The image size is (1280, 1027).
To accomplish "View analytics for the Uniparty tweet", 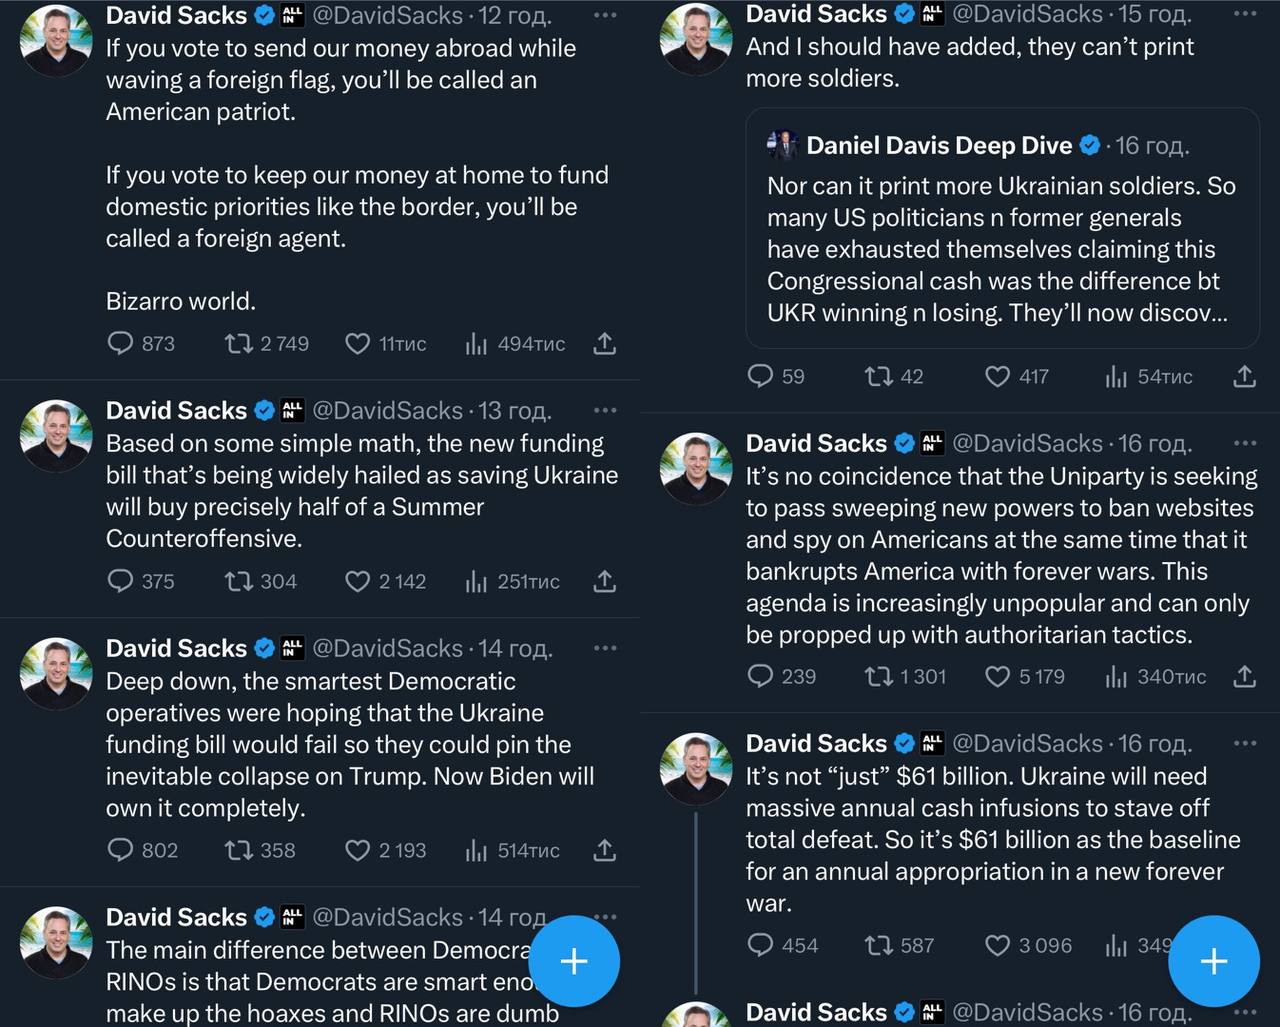I will 1117,677.
